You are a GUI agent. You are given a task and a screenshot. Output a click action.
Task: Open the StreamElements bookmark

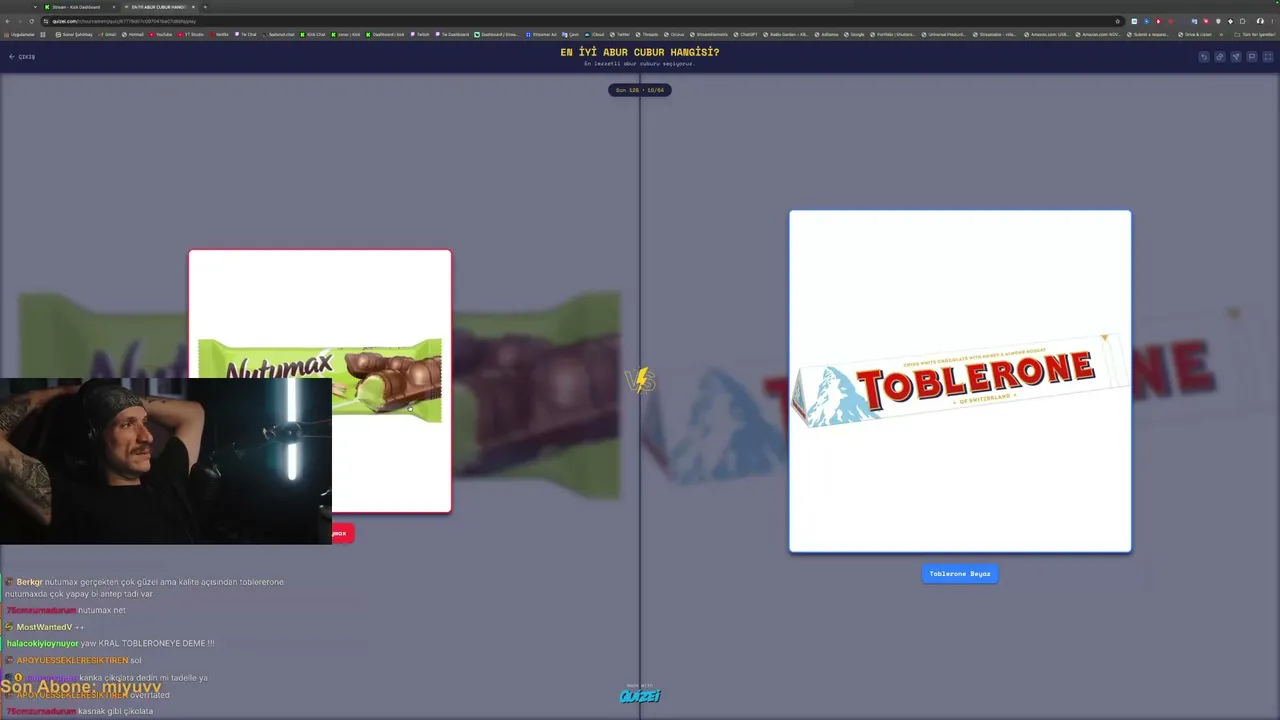point(709,34)
